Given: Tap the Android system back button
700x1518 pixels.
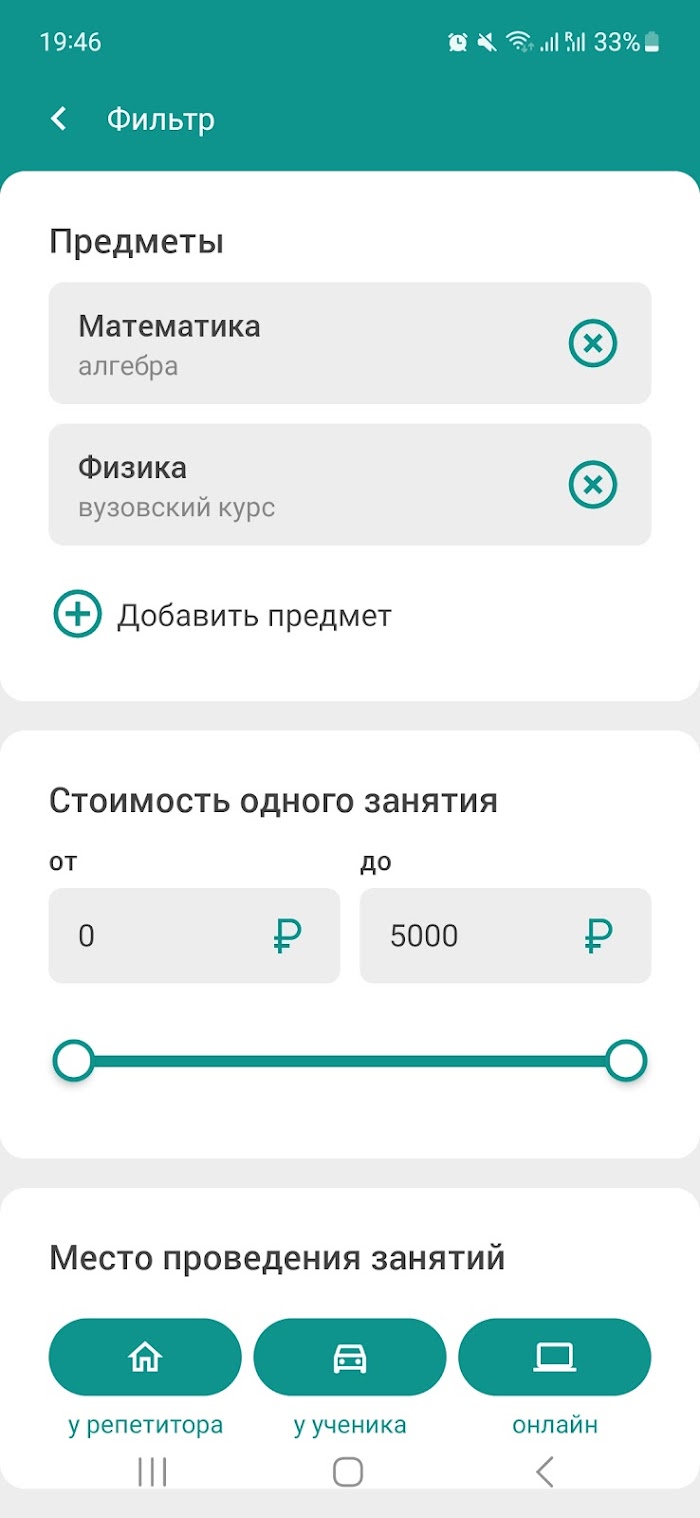Looking at the screenshot, I should 545,1471.
